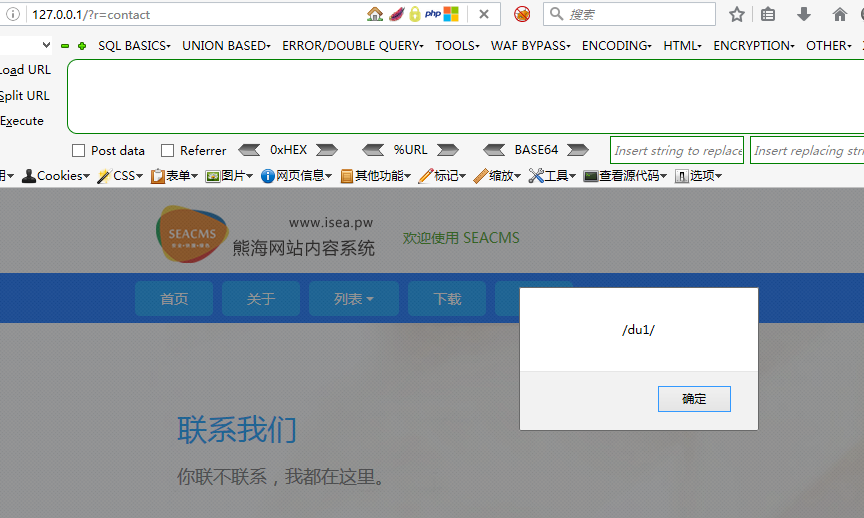
Task: Open 其他功能 menu
Action: pyautogui.click(x=376, y=176)
